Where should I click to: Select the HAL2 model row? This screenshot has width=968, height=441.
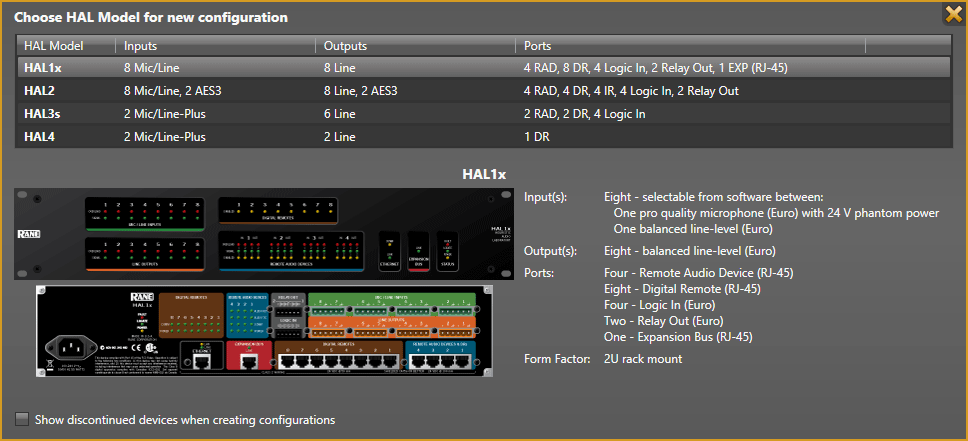pyautogui.click(x=483, y=91)
